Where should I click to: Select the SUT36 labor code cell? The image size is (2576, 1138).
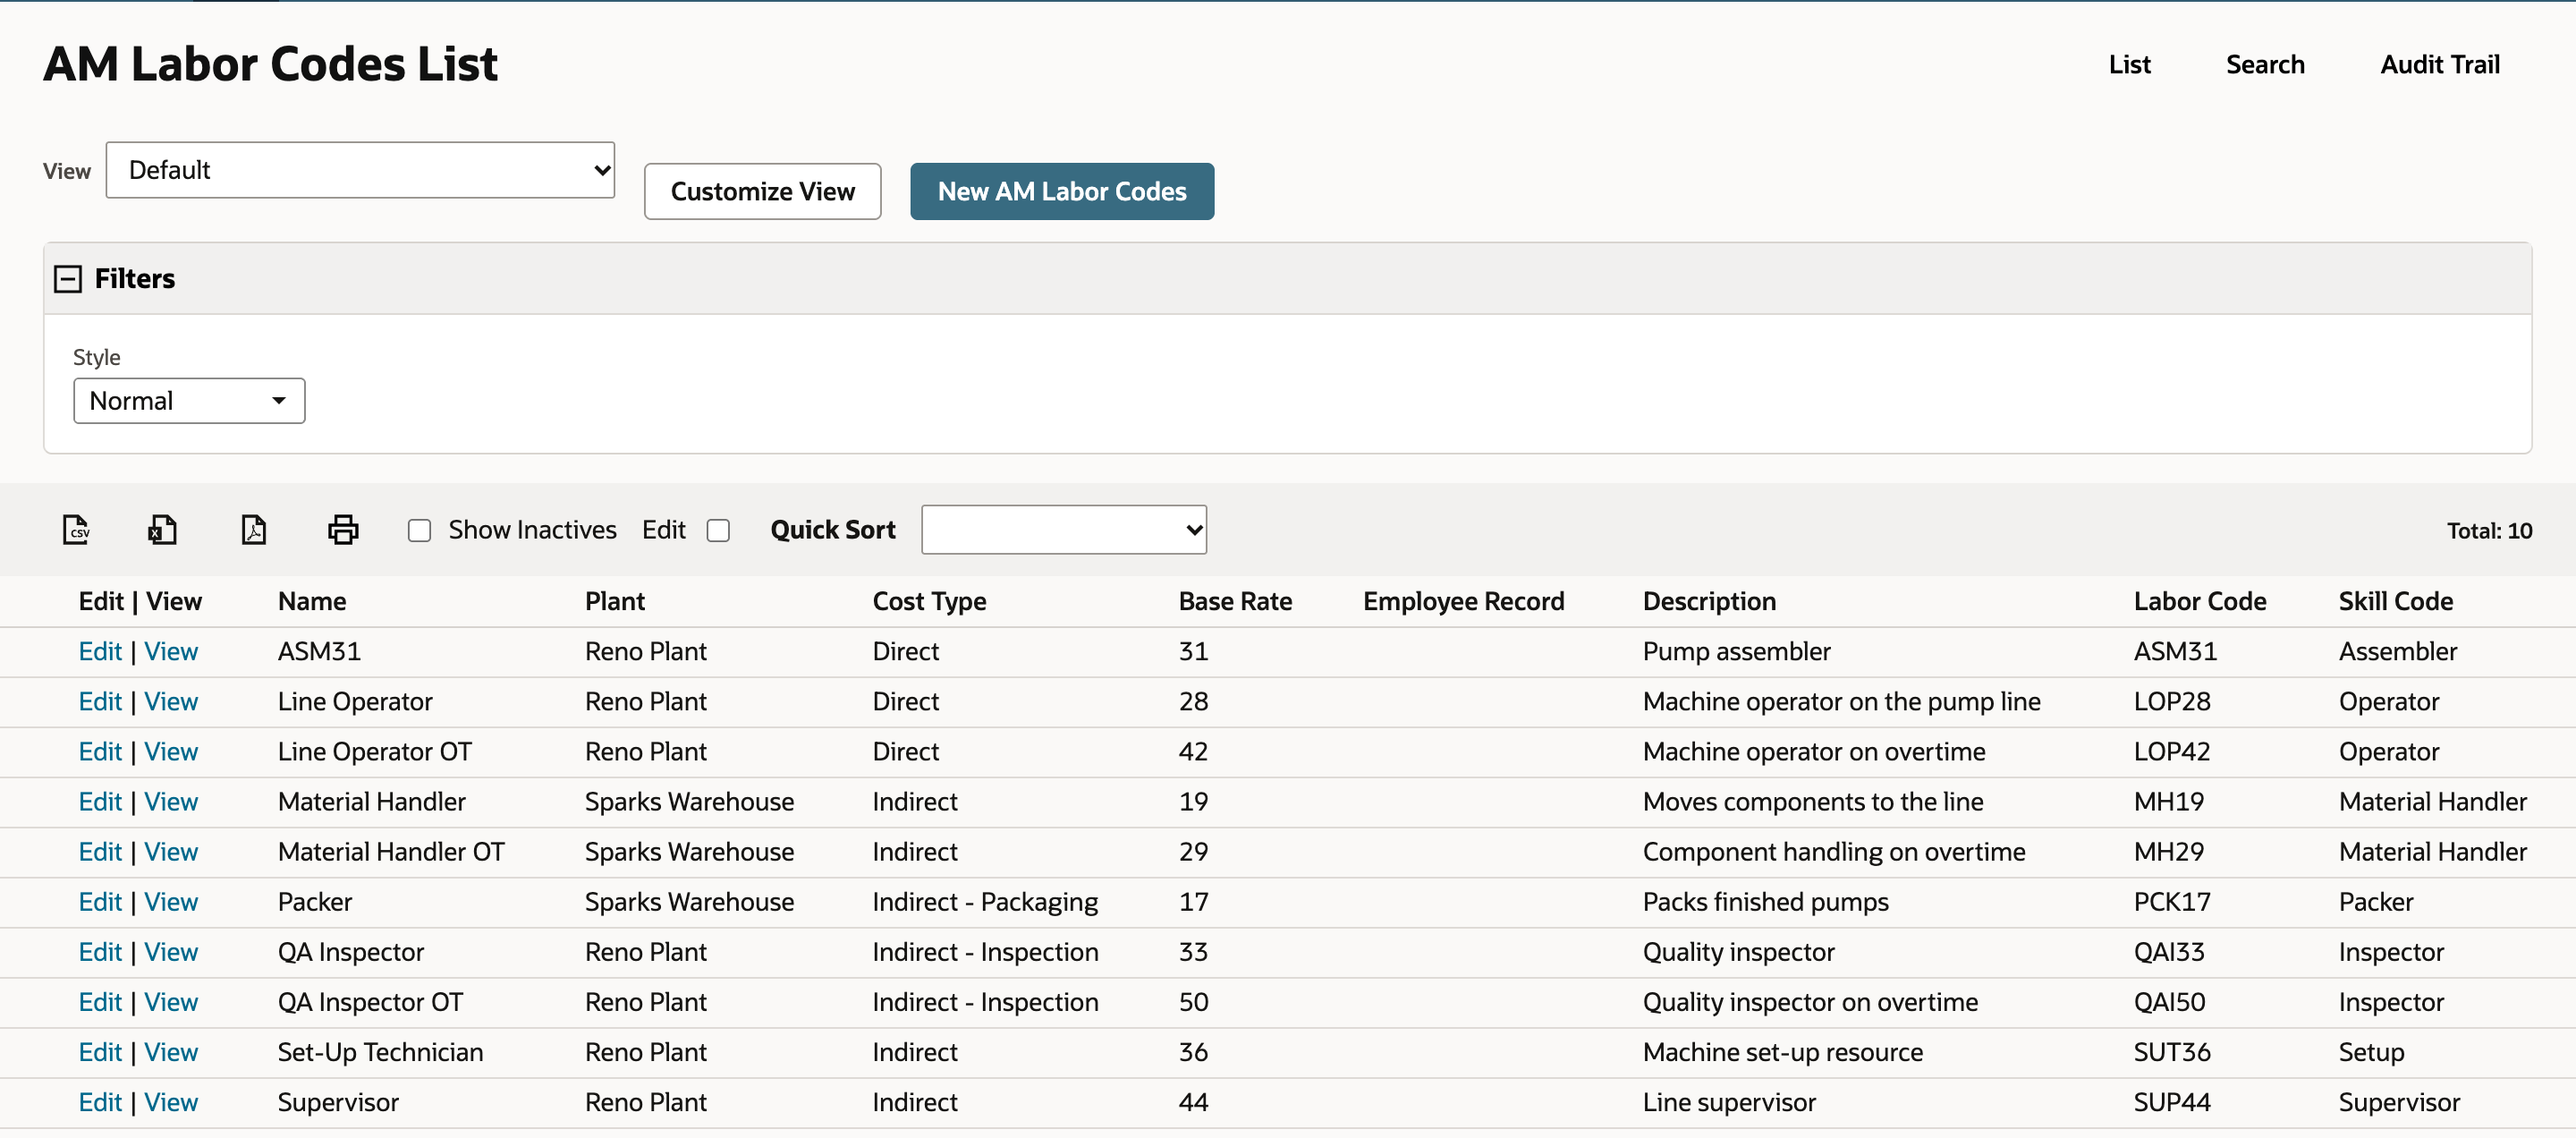(2171, 1052)
